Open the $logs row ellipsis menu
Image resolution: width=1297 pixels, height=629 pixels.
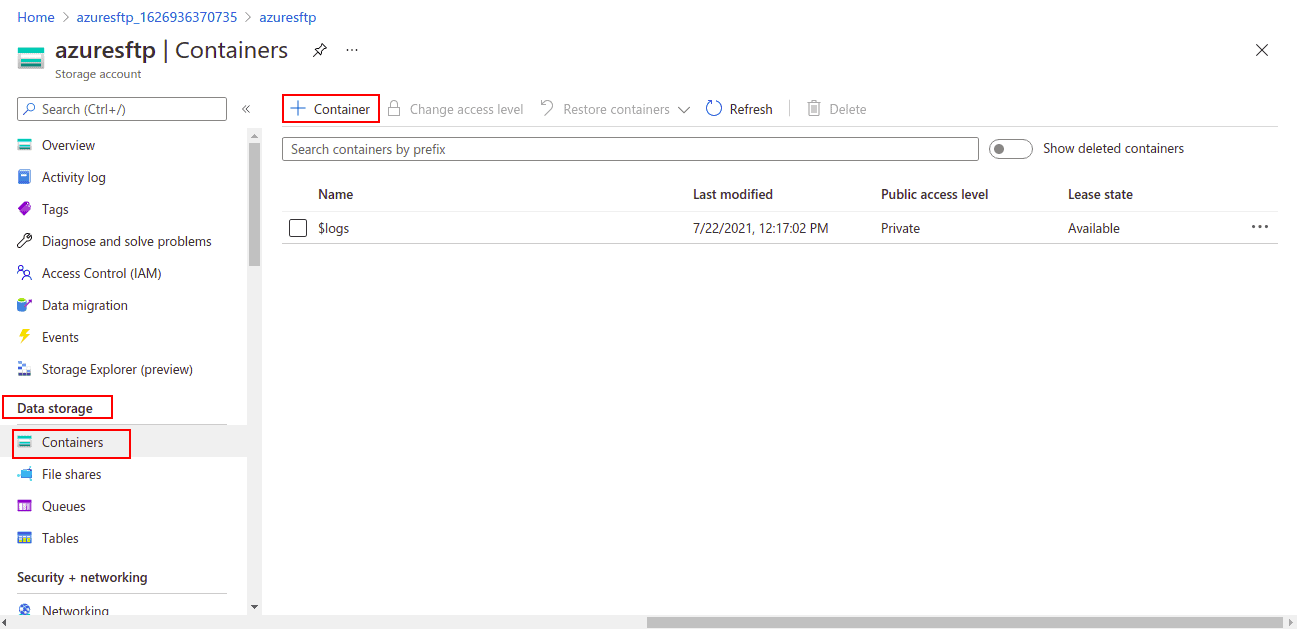[1260, 227]
